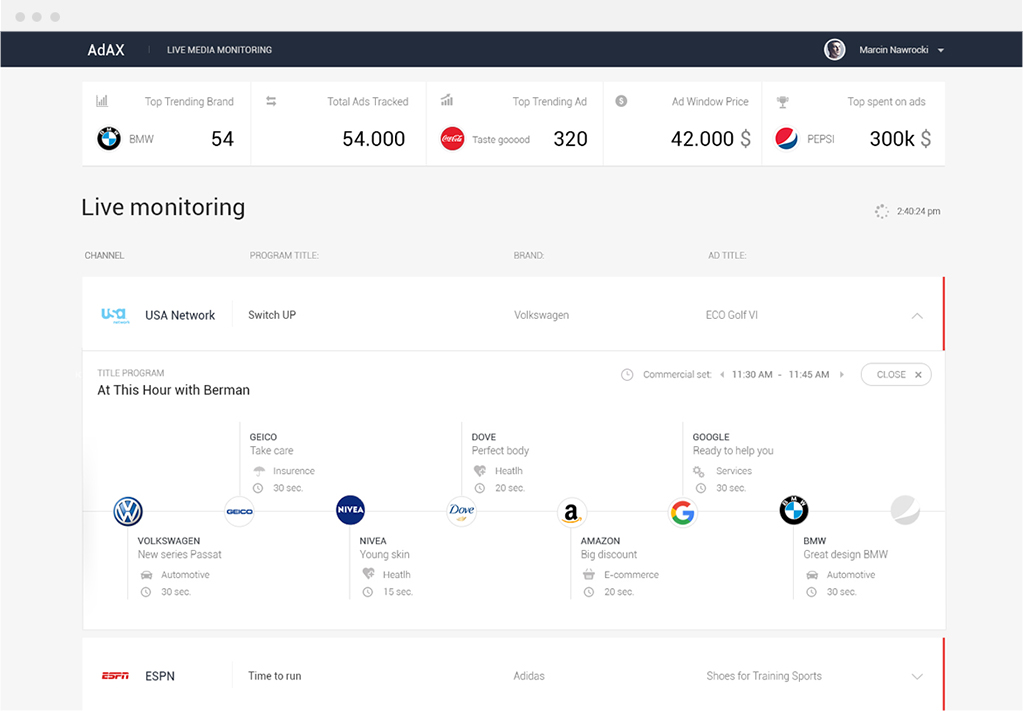Click the 2:40:24 pm live clock
The image size is (1023, 711).
[x=918, y=211]
